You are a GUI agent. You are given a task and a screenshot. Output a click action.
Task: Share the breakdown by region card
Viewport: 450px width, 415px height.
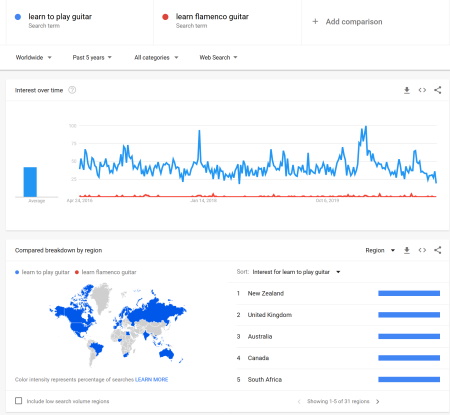438,250
